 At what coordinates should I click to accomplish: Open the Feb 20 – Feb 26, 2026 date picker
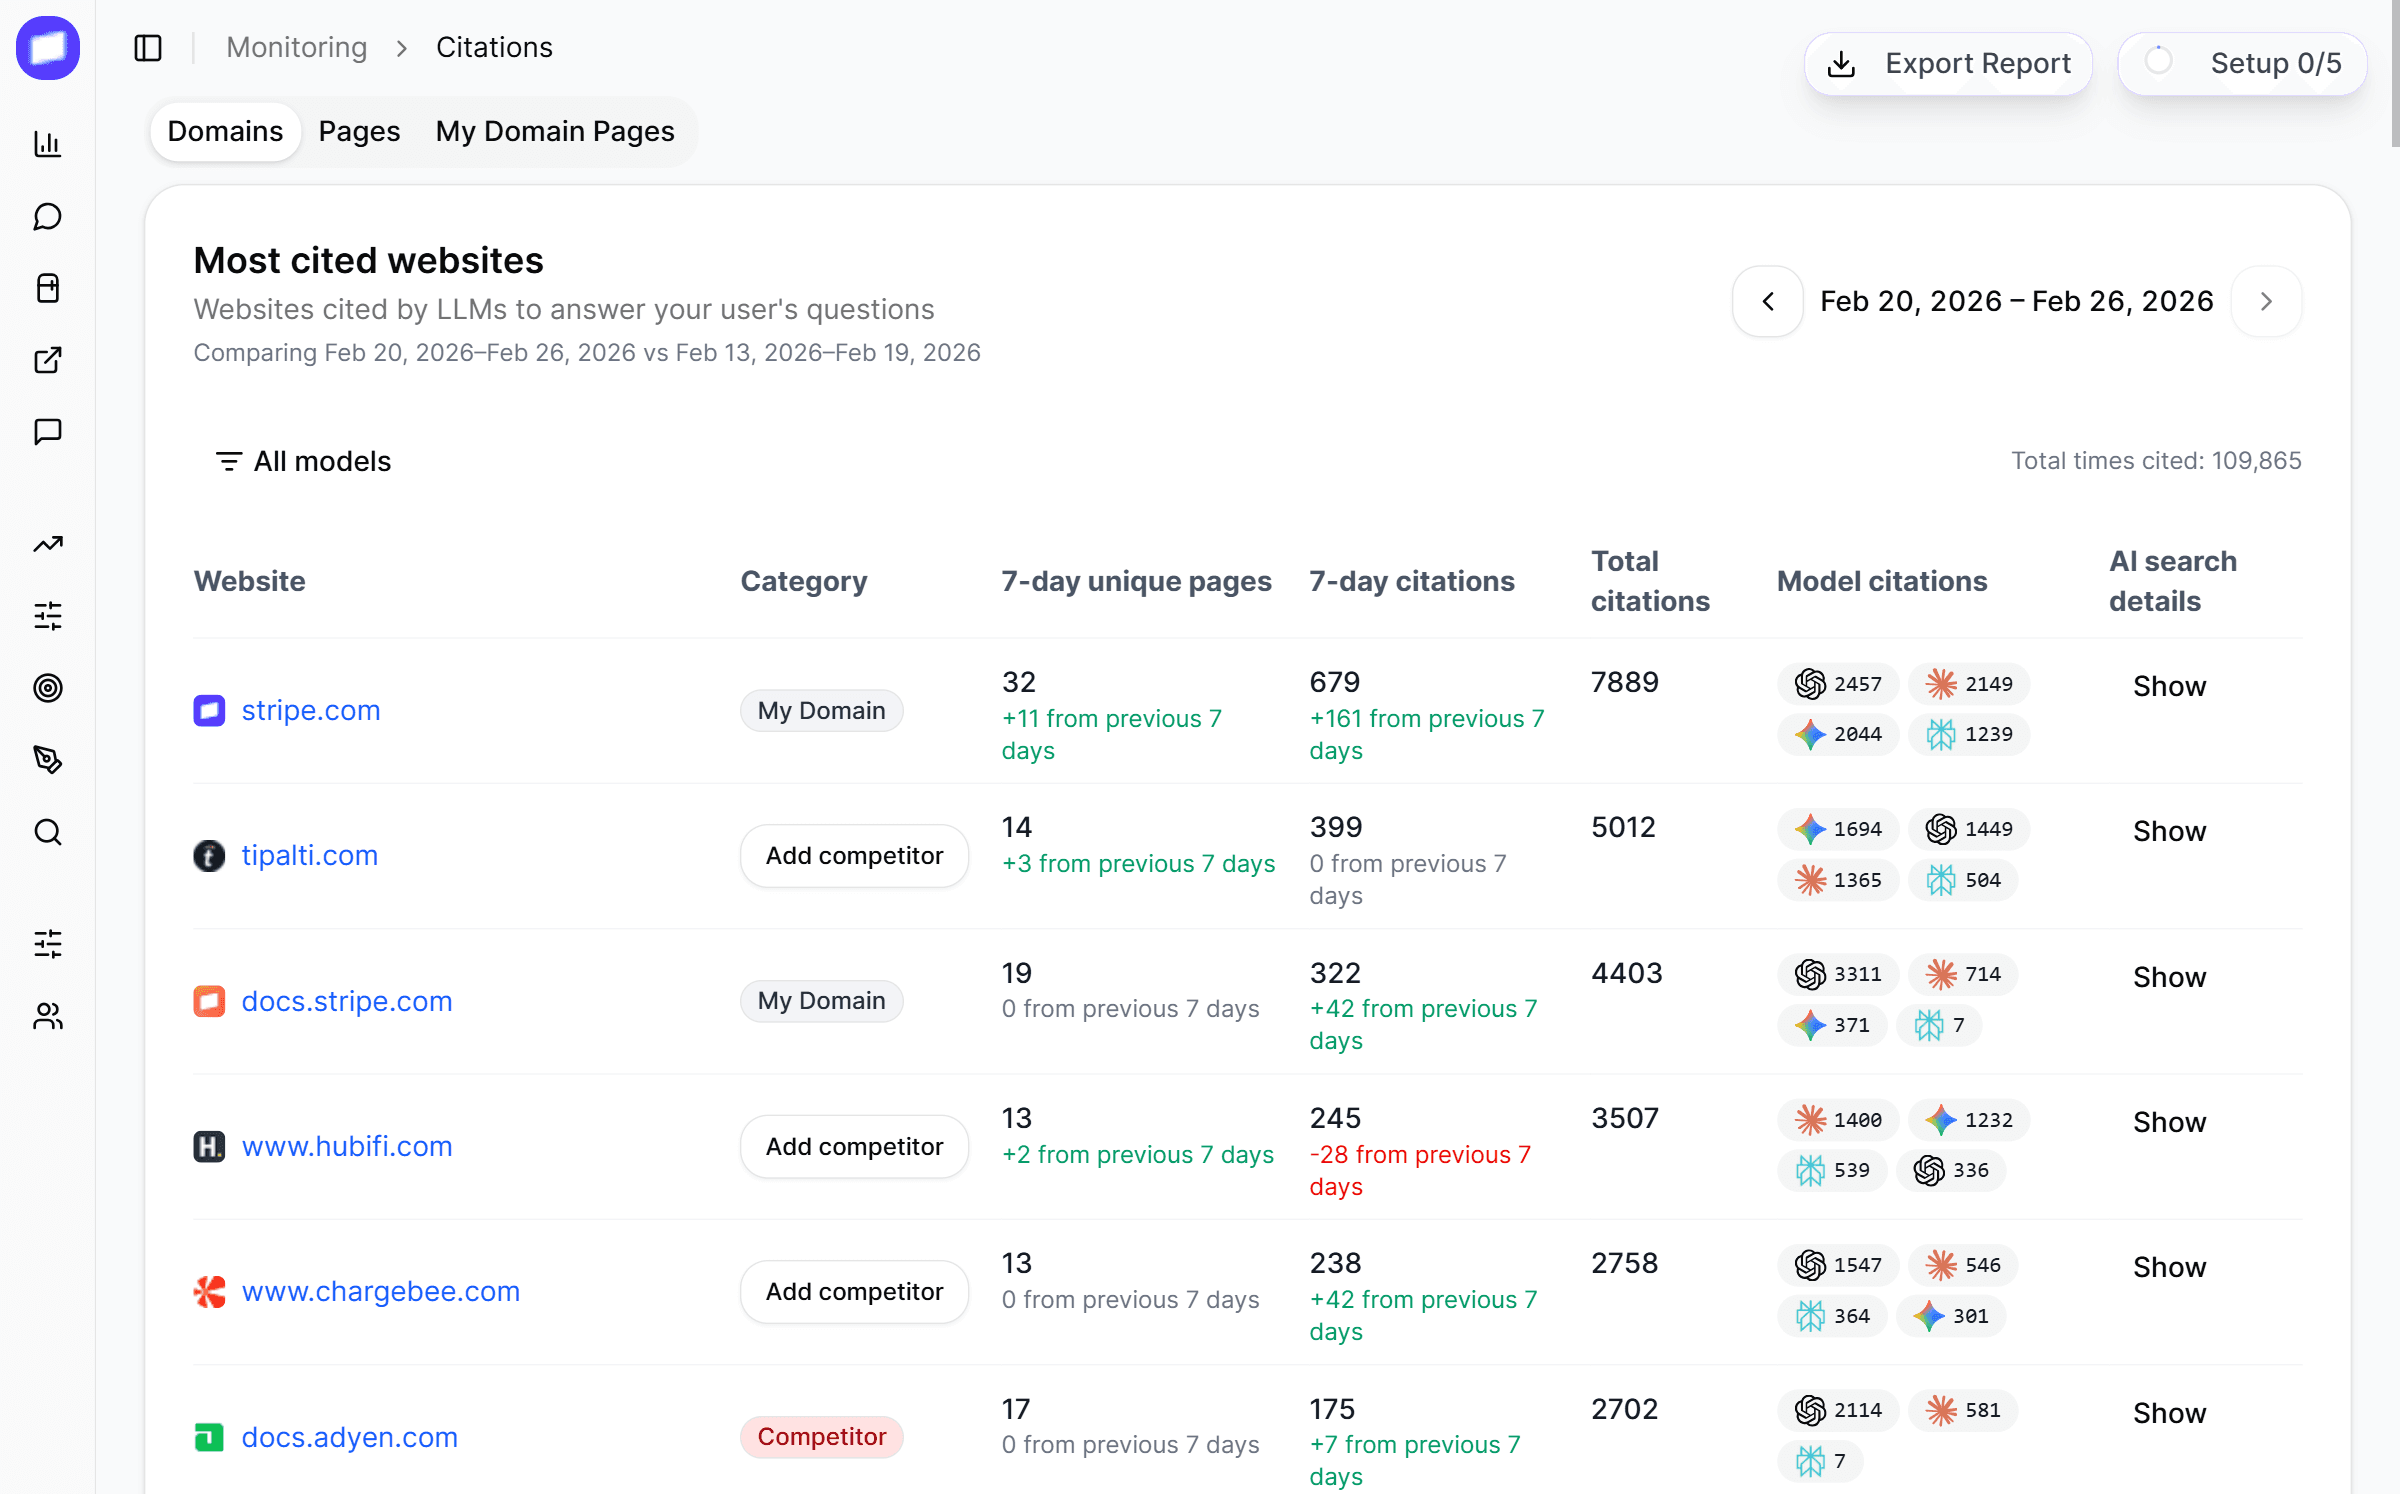2016,301
